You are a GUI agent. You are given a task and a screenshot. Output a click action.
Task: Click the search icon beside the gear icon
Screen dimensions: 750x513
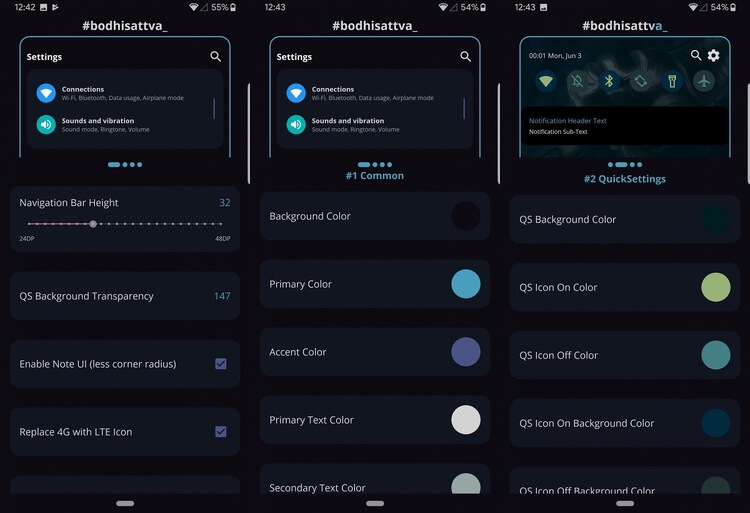click(x=696, y=56)
